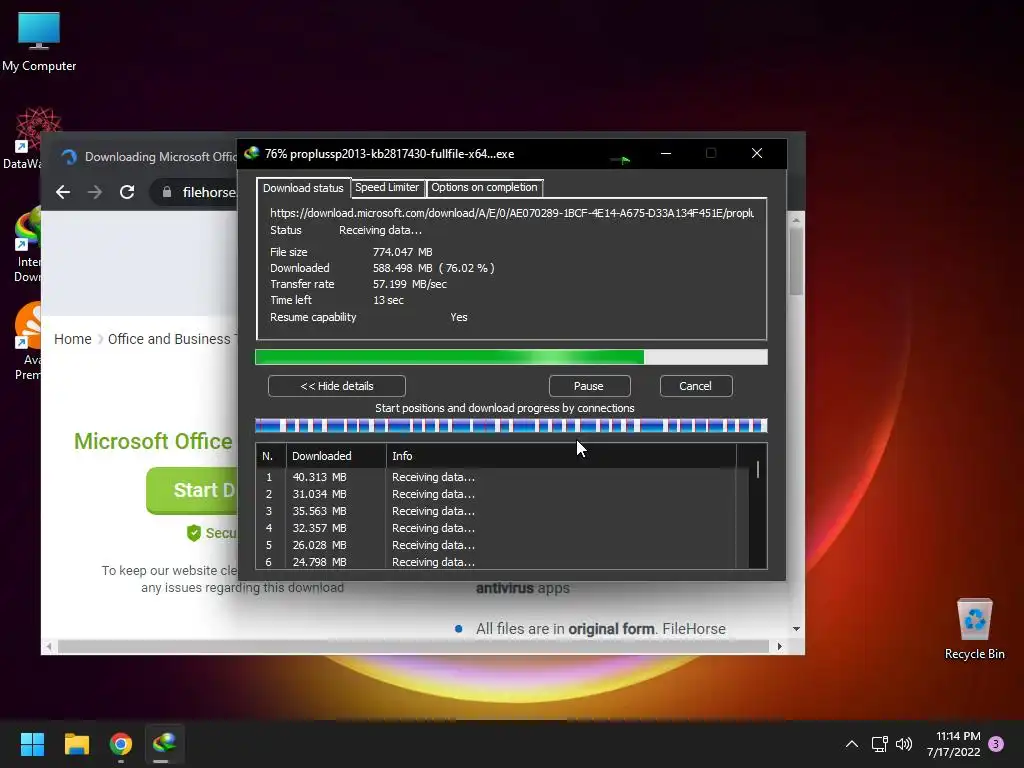Viewport: 1024px width, 768px height.
Task: Click the connections list vertical scrollbar thumb
Action: [x=758, y=470]
